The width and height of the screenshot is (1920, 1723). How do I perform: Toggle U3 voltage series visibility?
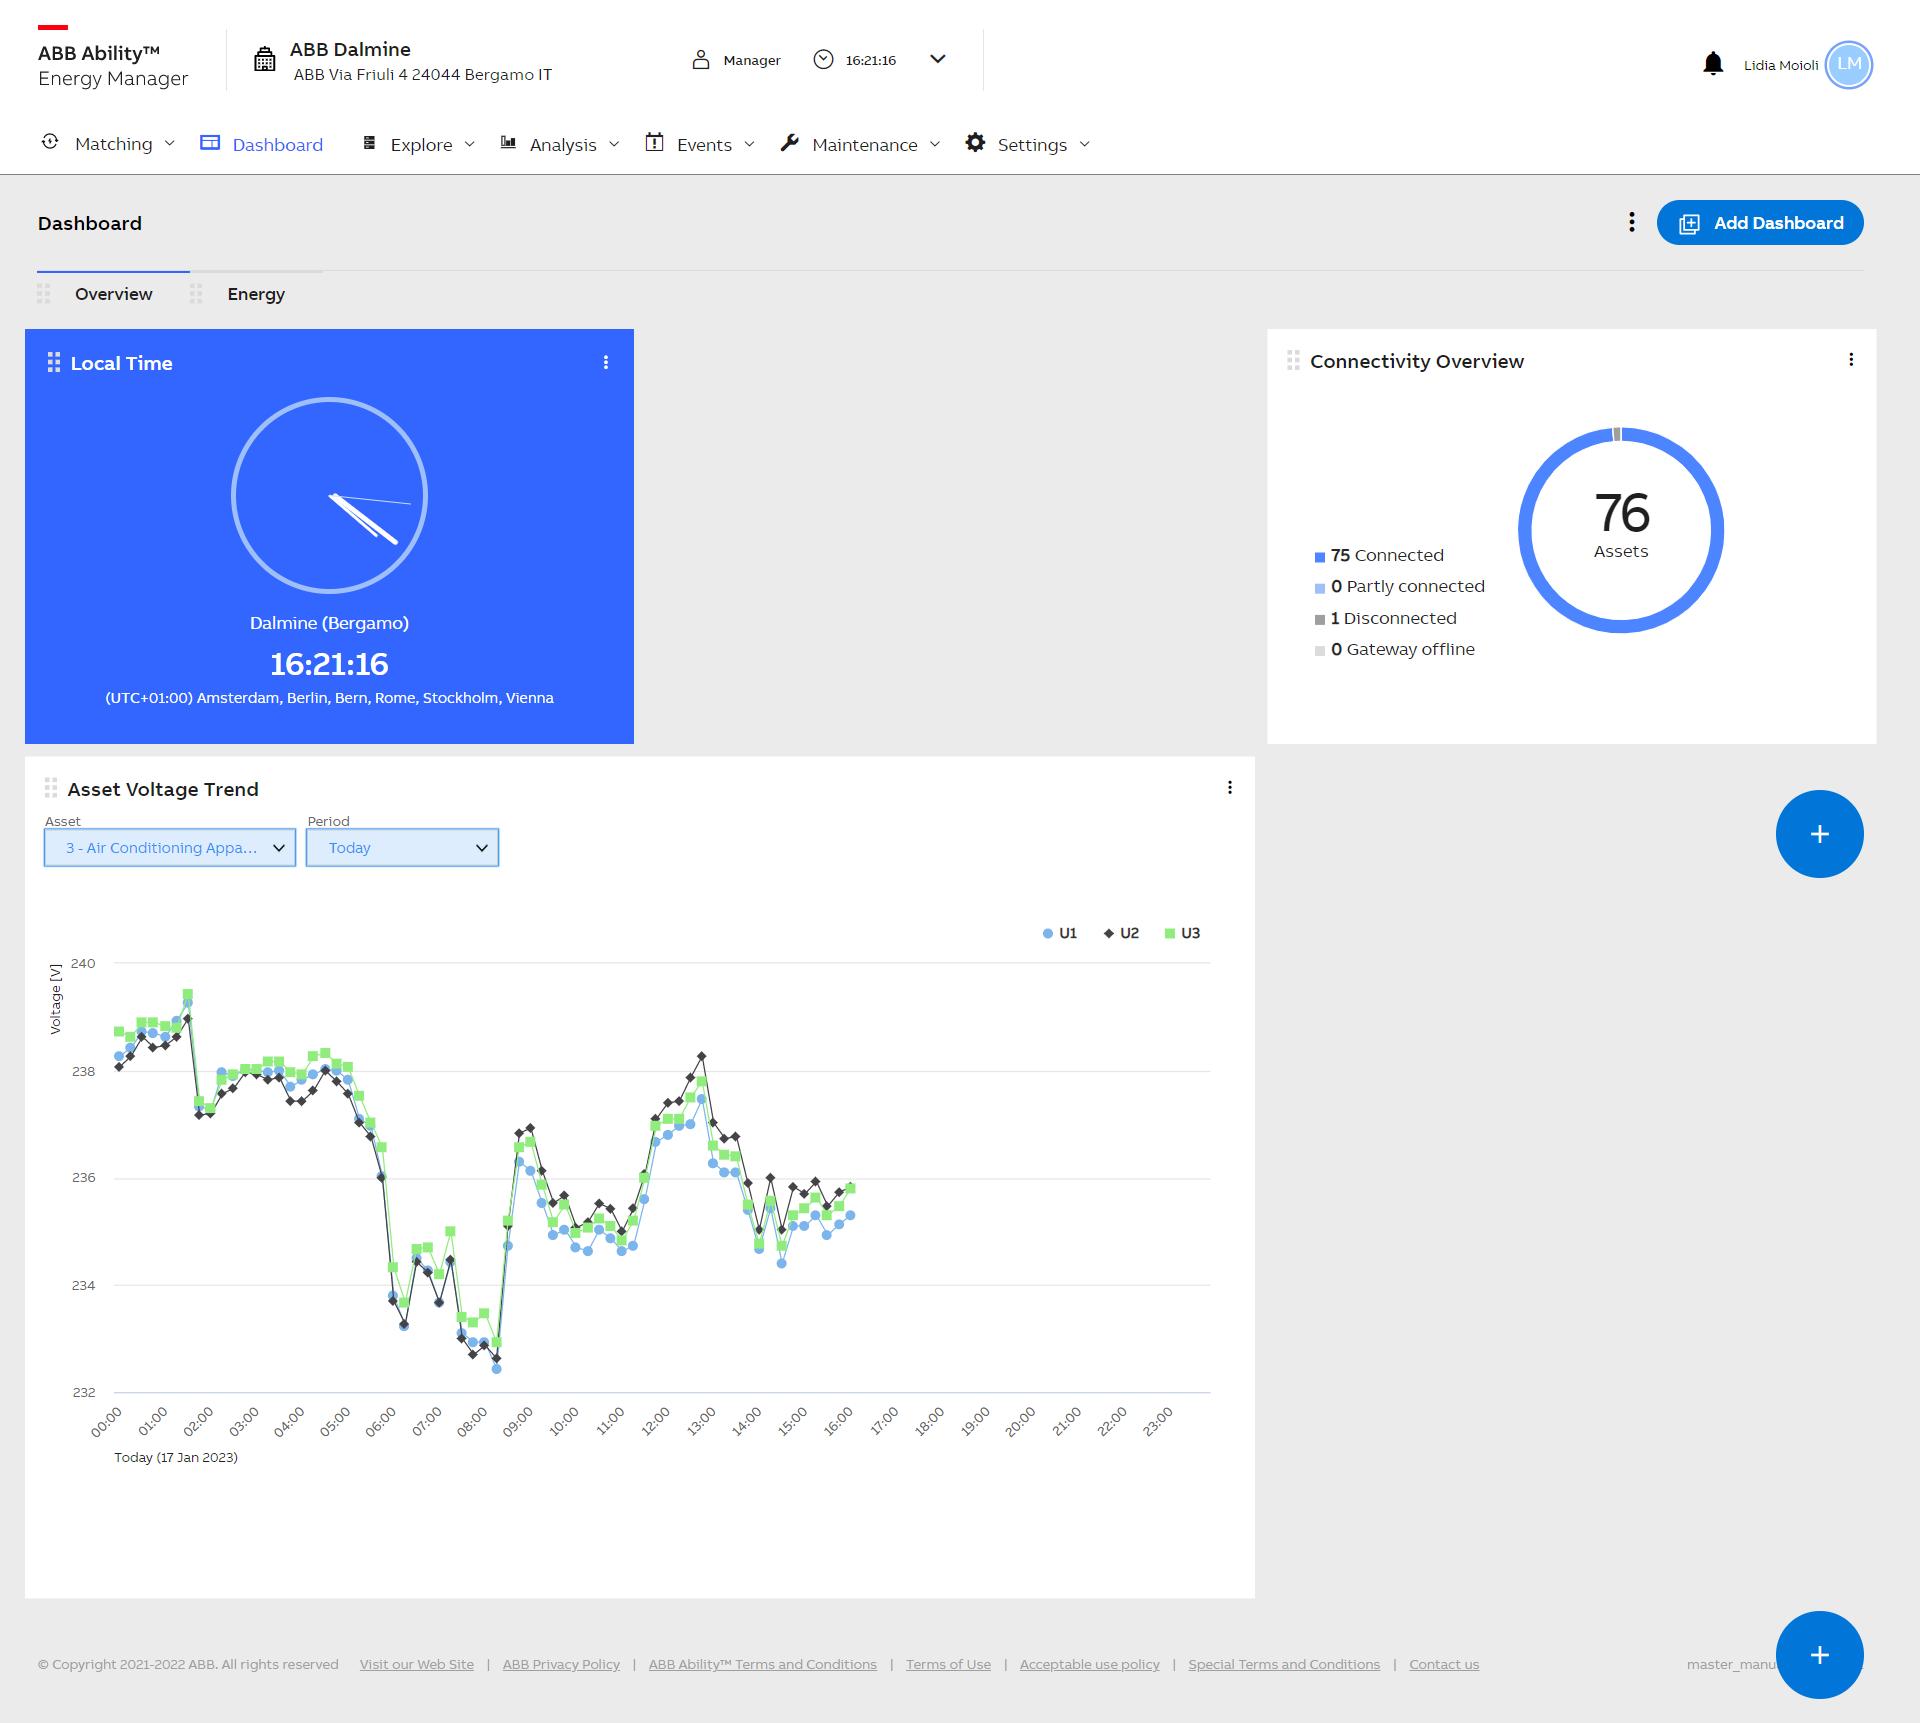point(1185,933)
